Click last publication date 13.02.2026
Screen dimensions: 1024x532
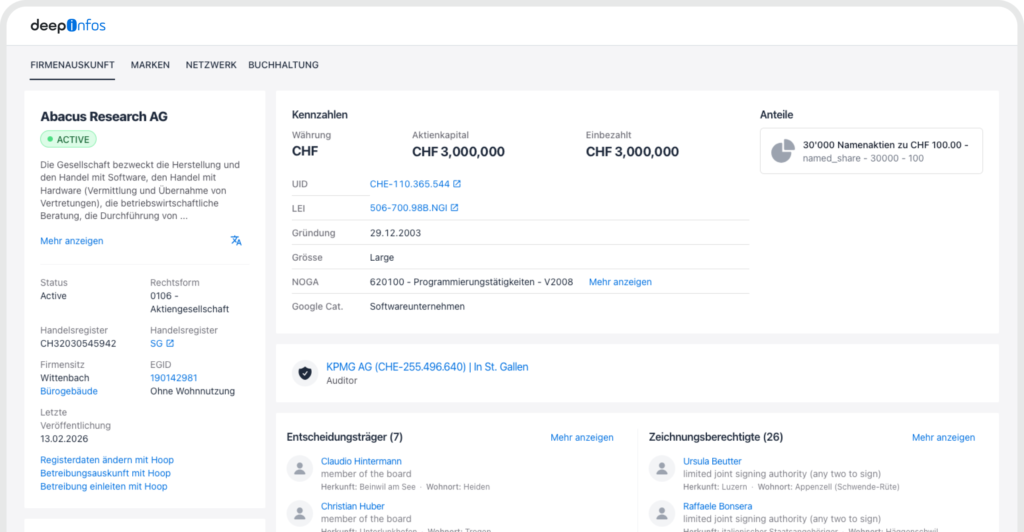(64, 439)
